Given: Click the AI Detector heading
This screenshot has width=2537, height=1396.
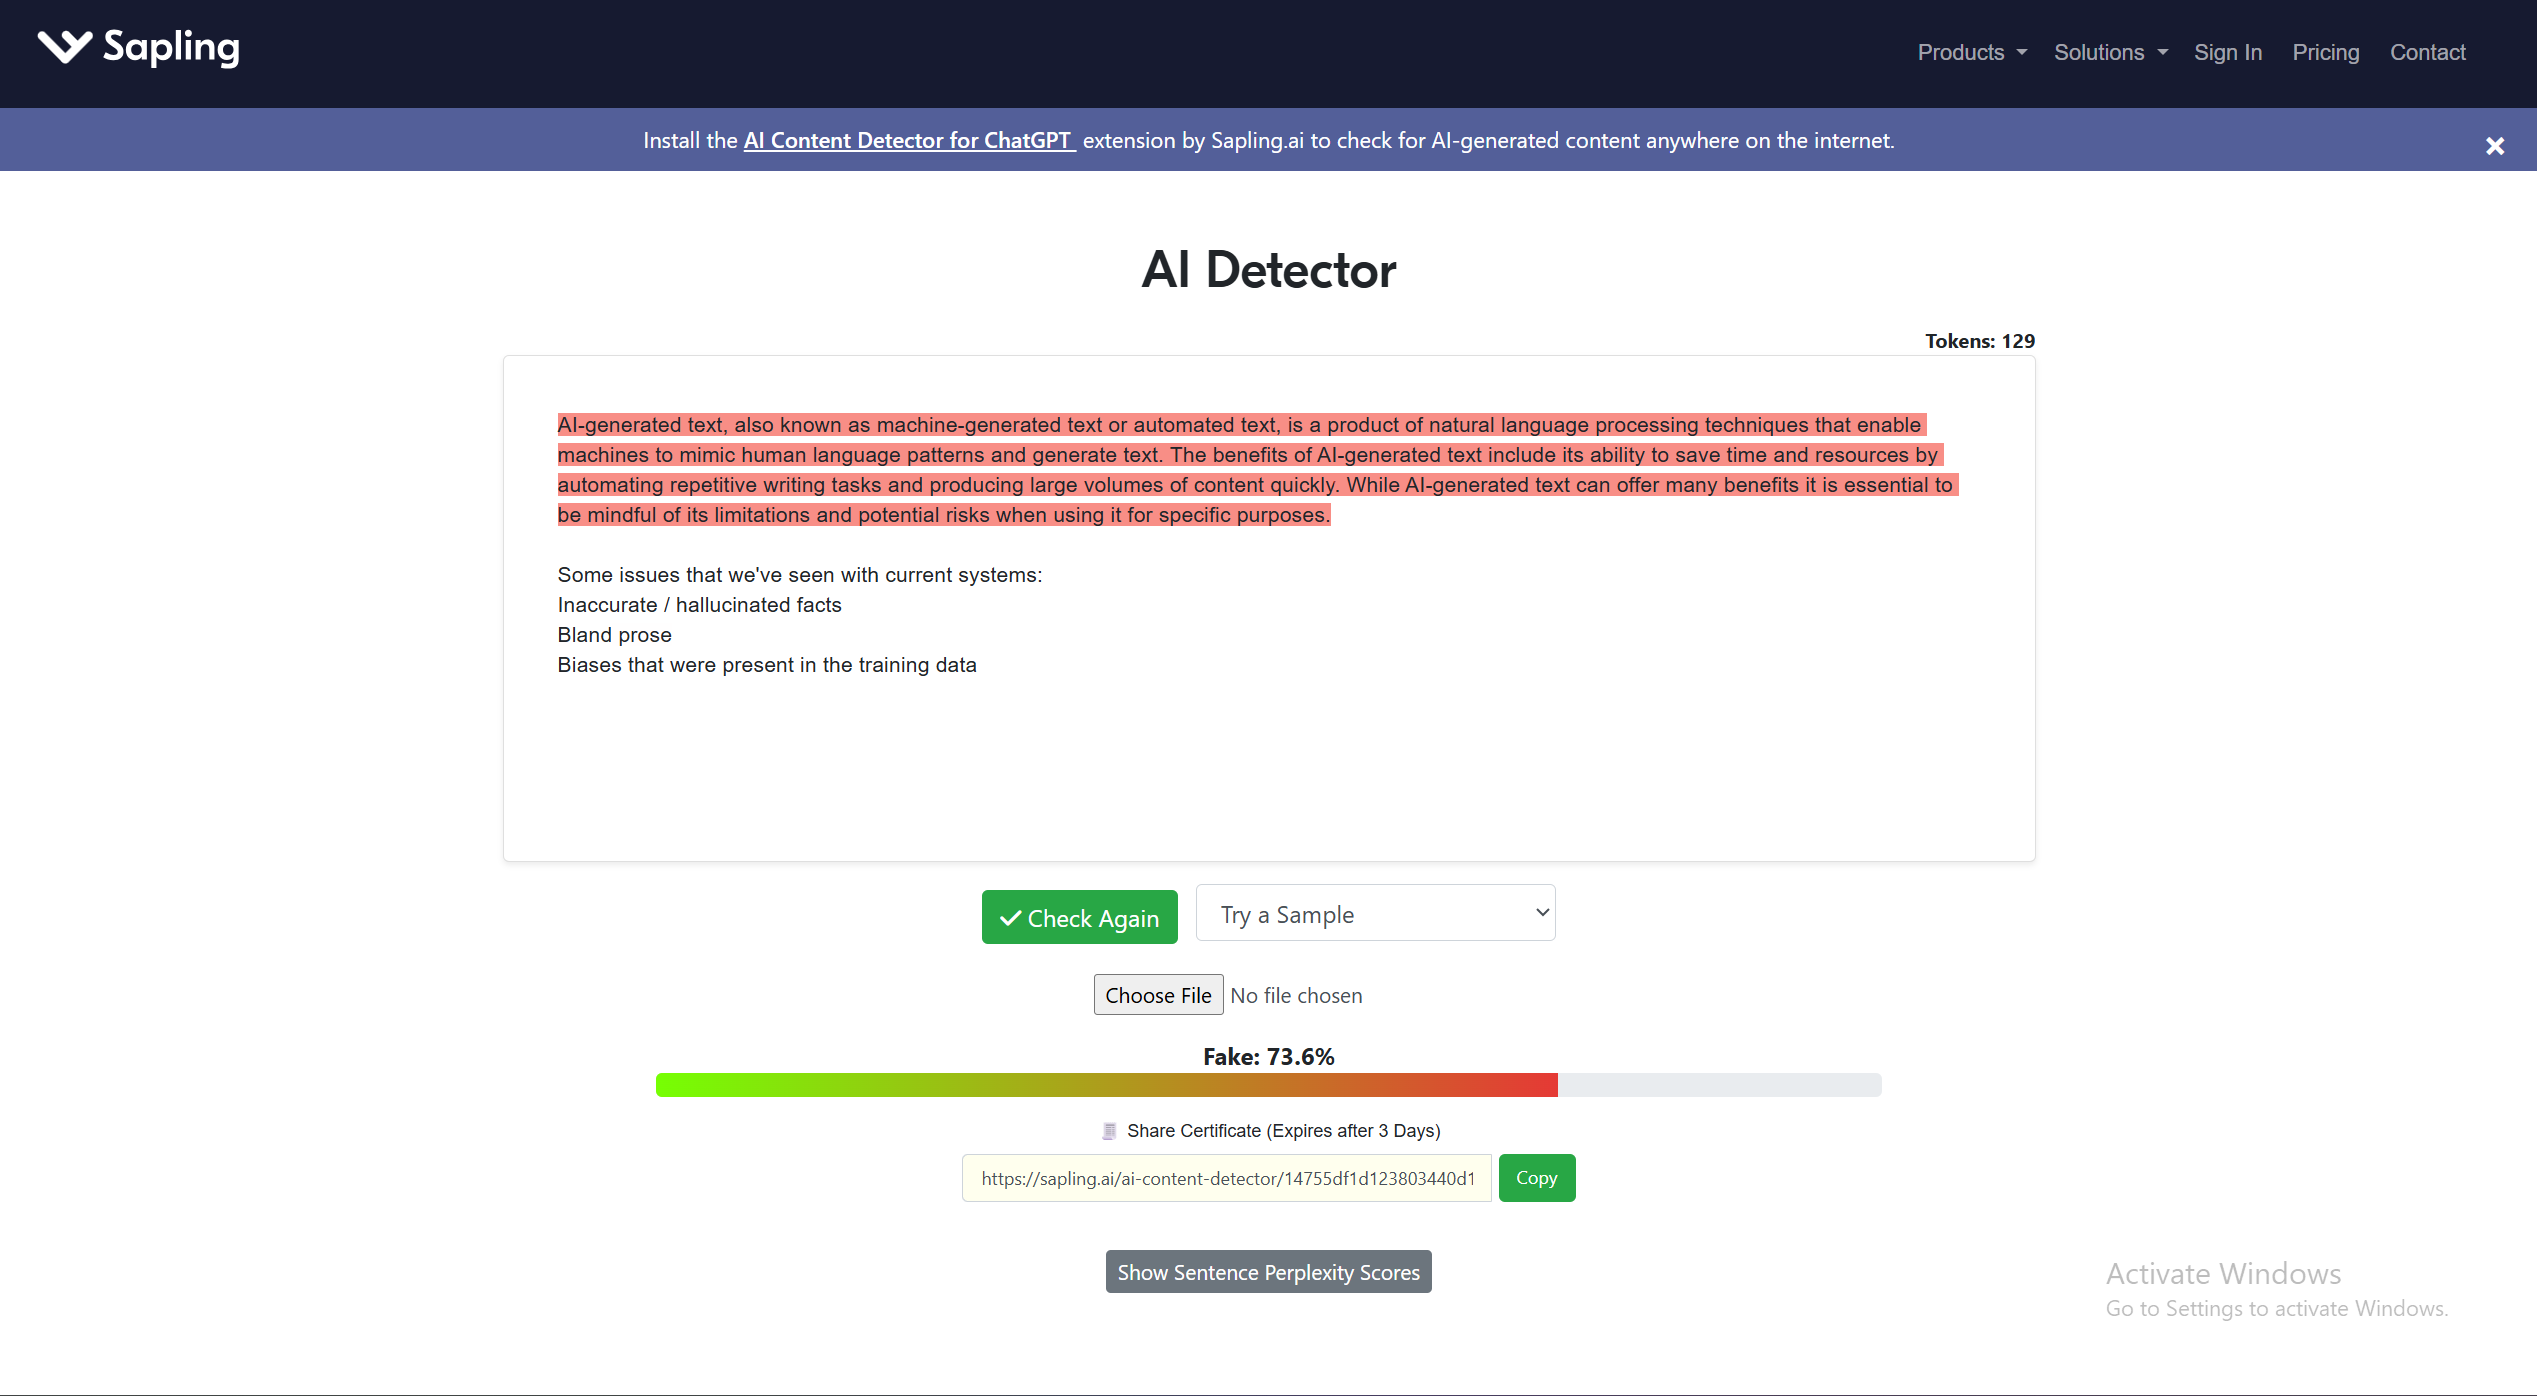Looking at the screenshot, I should click(x=1268, y=270).
